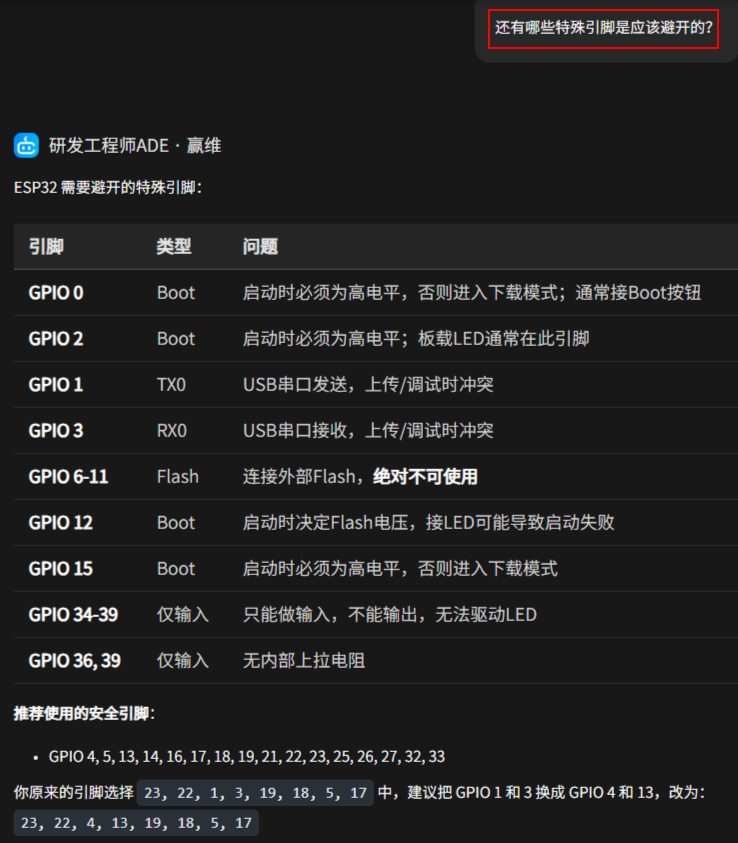Viewport: 738px width, 843px height.
Task: Click 仅输入 in the GPIO 36, 39 row
Action: pyautogui.click(x=183, y=661)
